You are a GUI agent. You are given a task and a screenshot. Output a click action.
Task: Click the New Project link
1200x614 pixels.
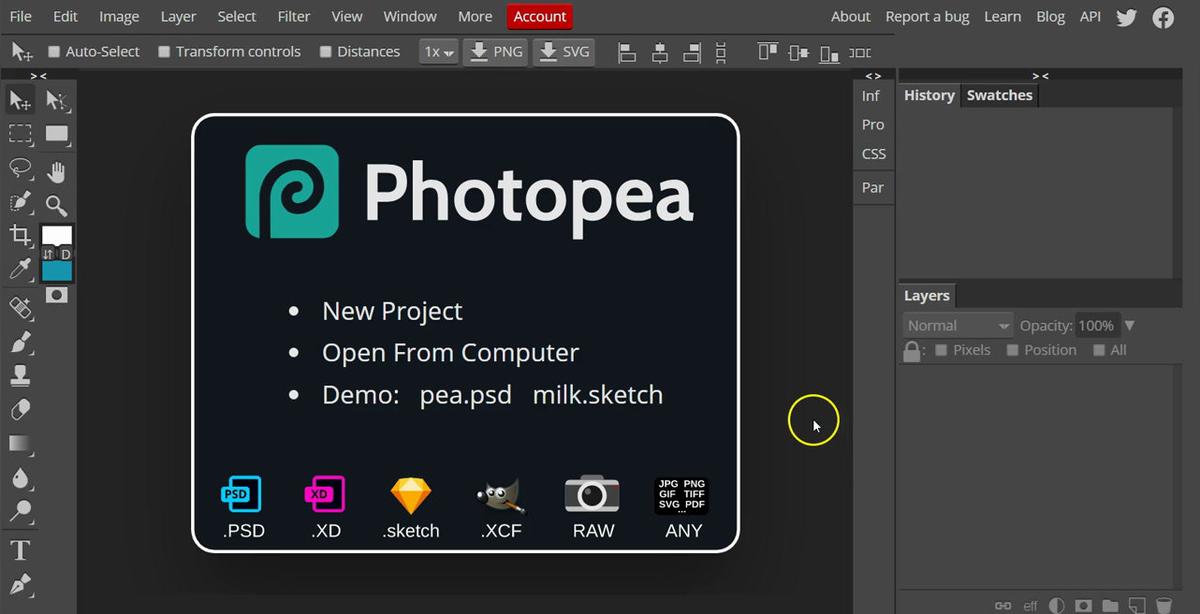coord(392,311)
